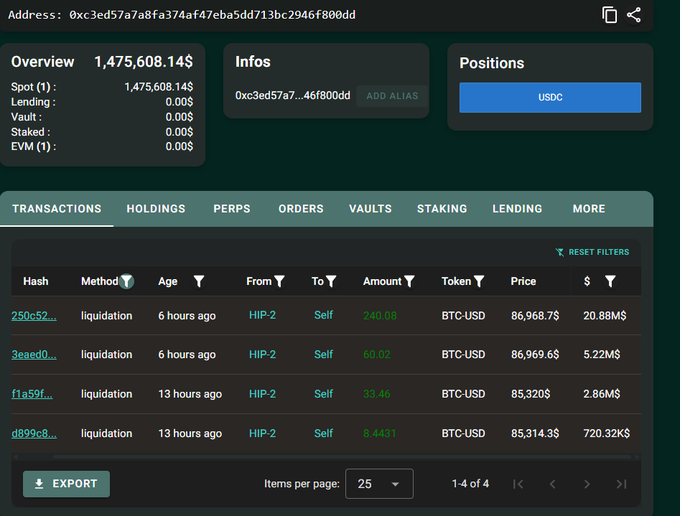680x516 pixels.
Task: Switch to the Vaults tab
Action: point(370,209)
